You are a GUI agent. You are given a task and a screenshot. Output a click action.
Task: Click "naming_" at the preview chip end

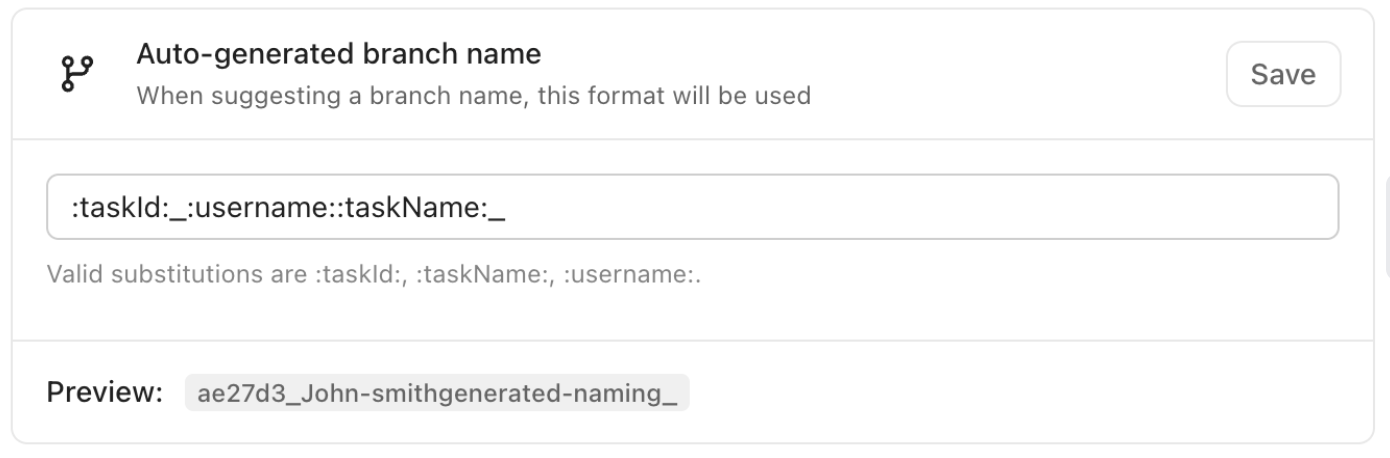(x=630, y=393)
